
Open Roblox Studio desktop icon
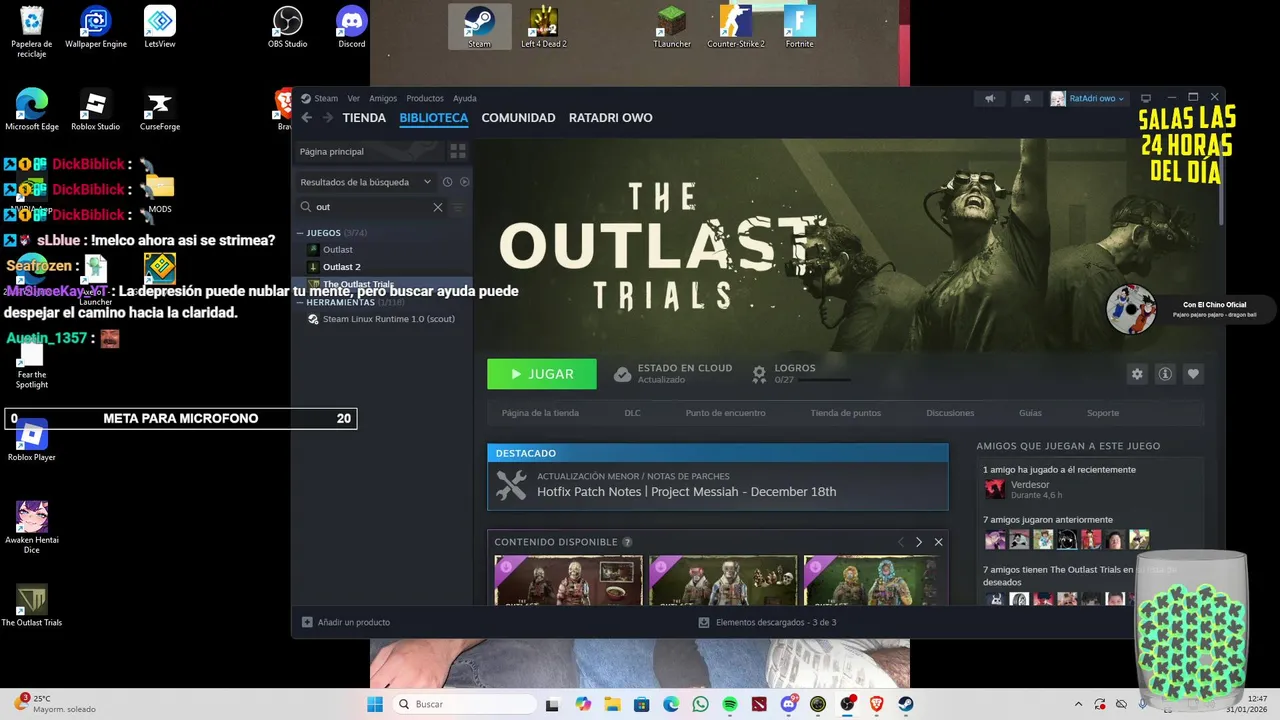[96, 110]
